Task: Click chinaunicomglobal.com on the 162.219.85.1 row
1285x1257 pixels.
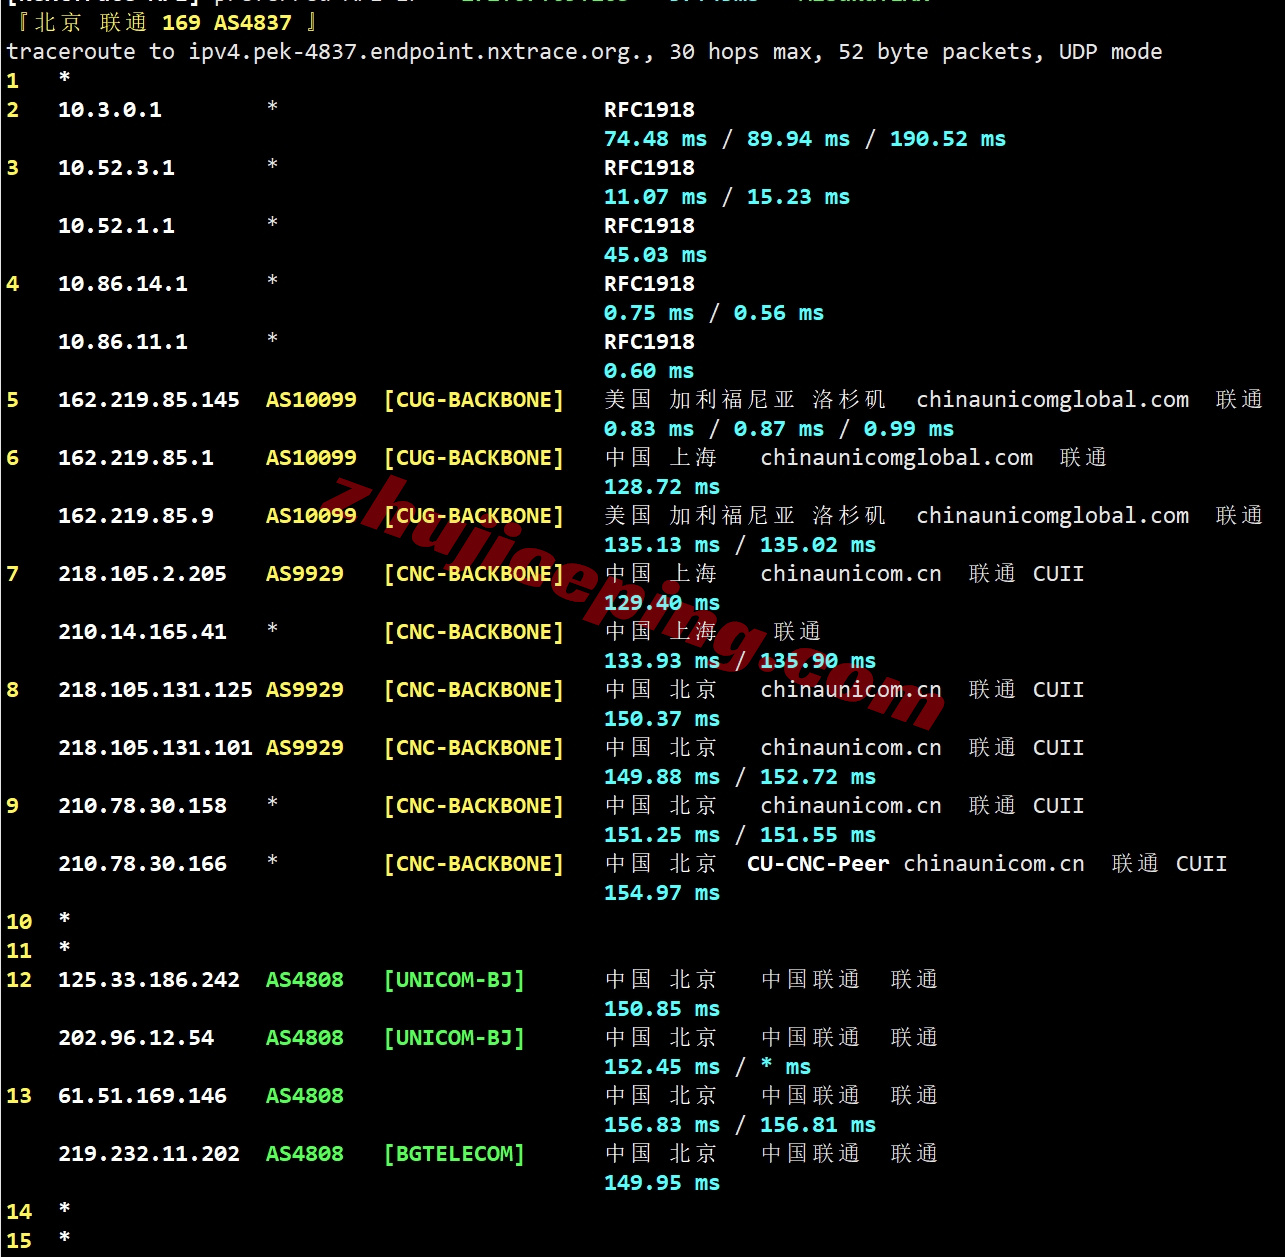Action: [897, 458]
